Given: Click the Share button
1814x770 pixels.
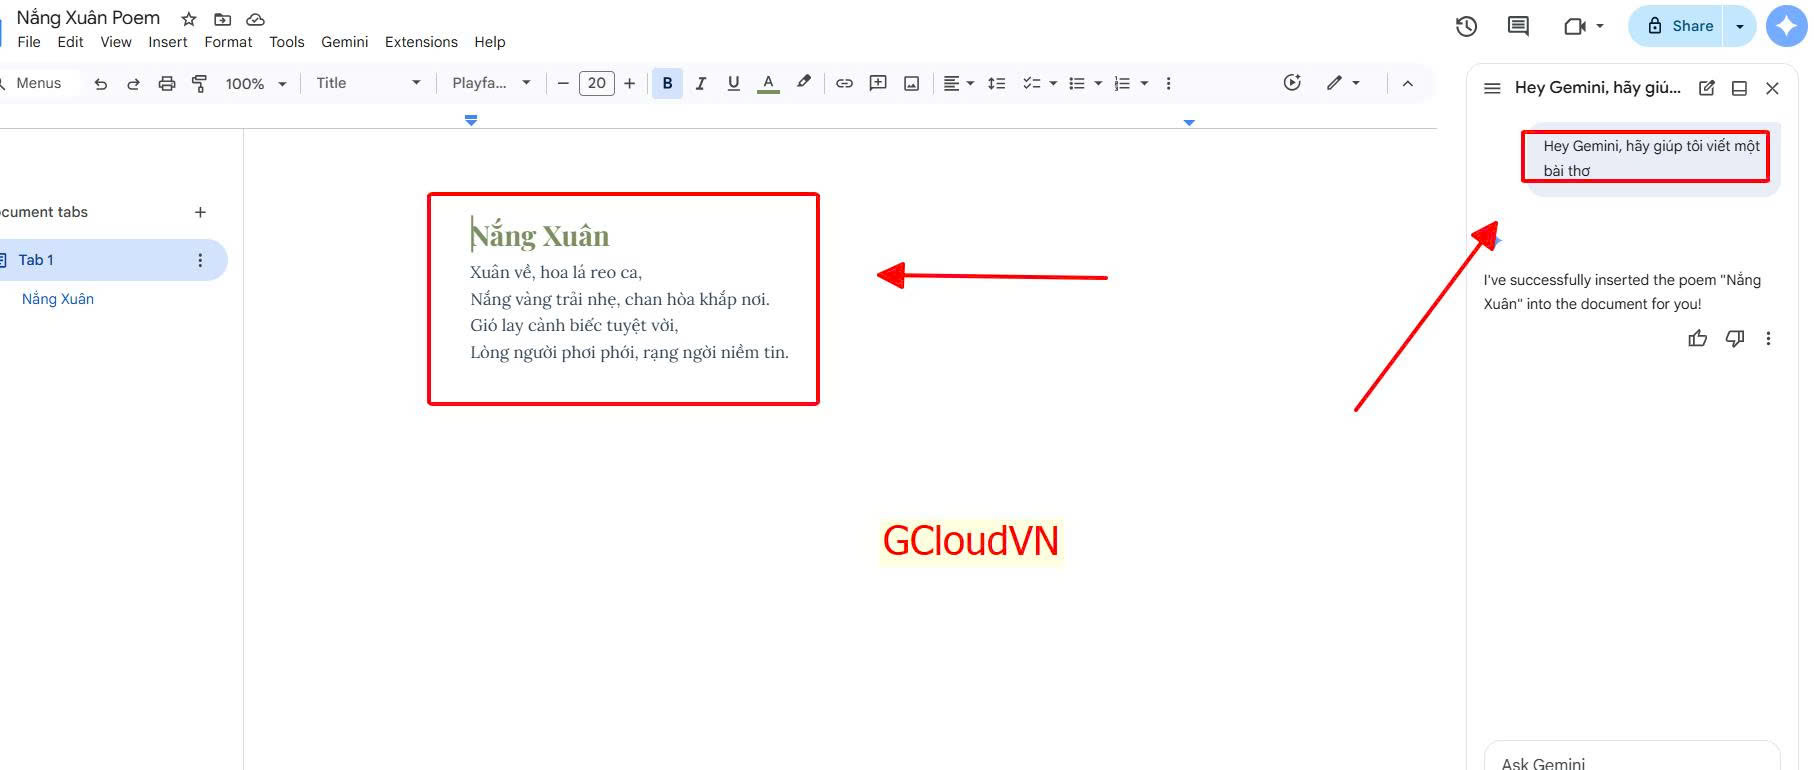Looking at the screenshot, I should [x=1679, y=26].
